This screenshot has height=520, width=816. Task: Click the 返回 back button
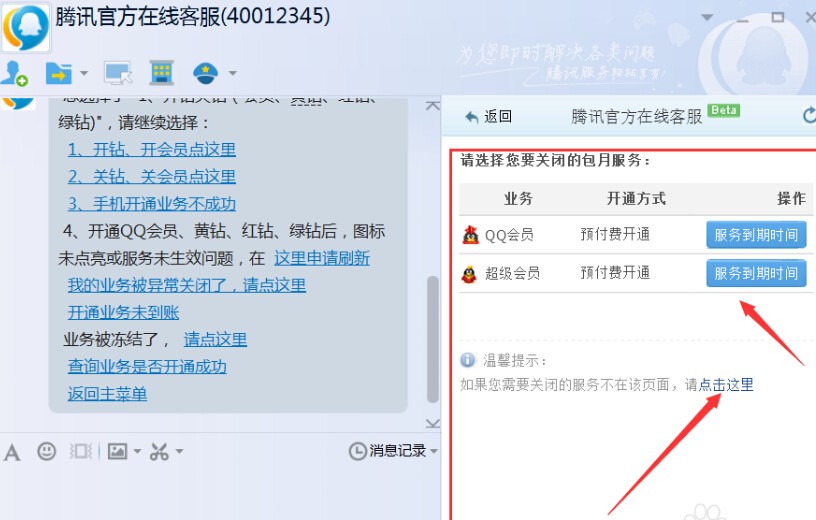[x=488, y=117]
